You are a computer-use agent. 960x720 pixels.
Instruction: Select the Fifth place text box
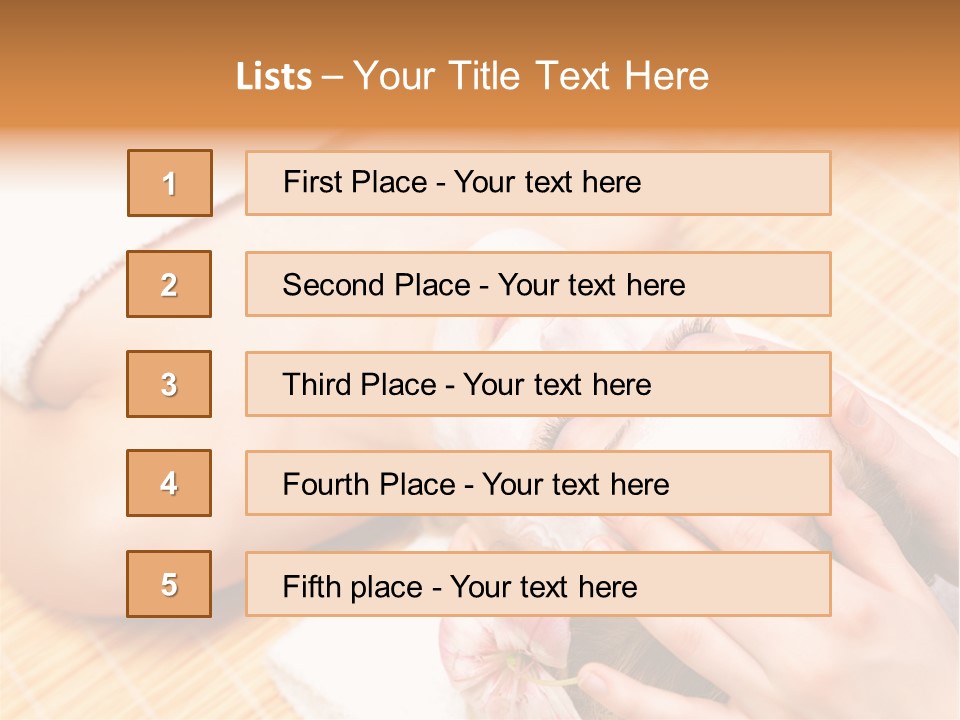538,584
